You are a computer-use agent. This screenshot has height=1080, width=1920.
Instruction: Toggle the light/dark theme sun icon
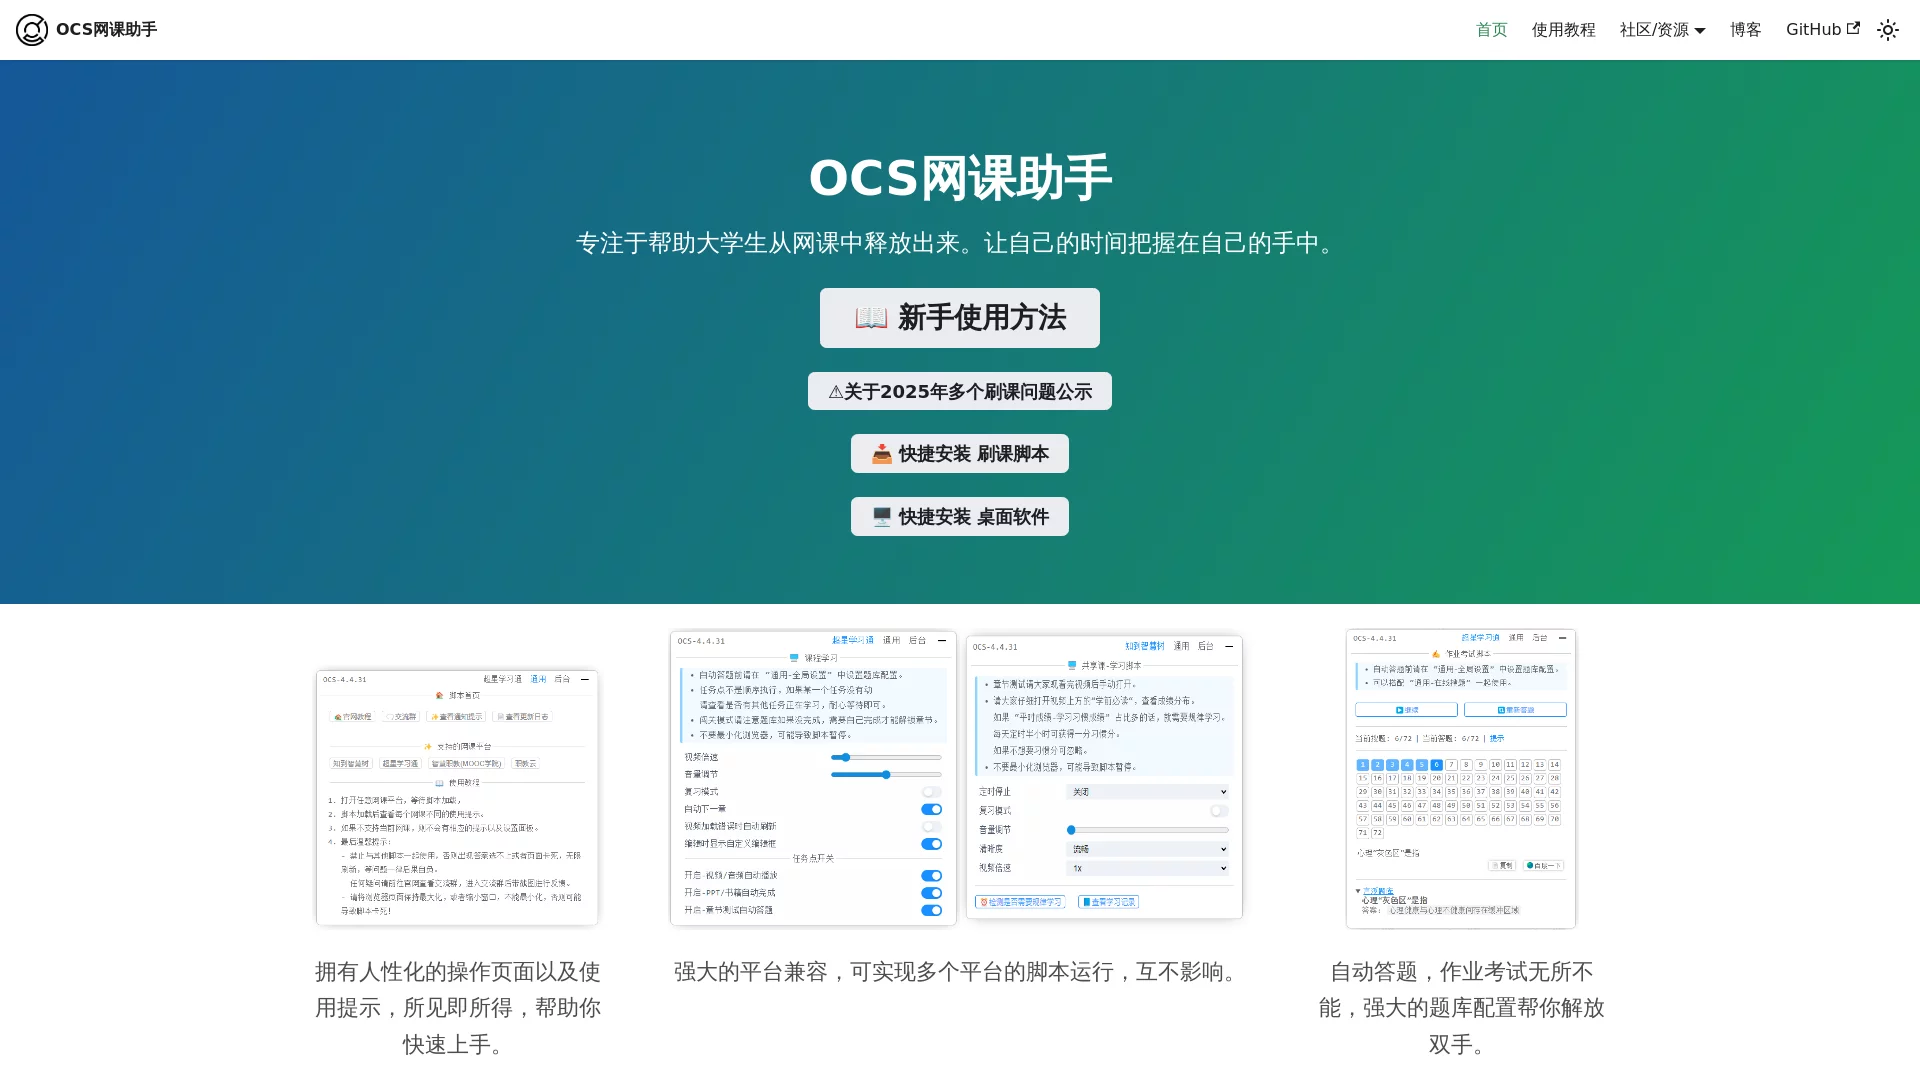tap(1888, 29)
